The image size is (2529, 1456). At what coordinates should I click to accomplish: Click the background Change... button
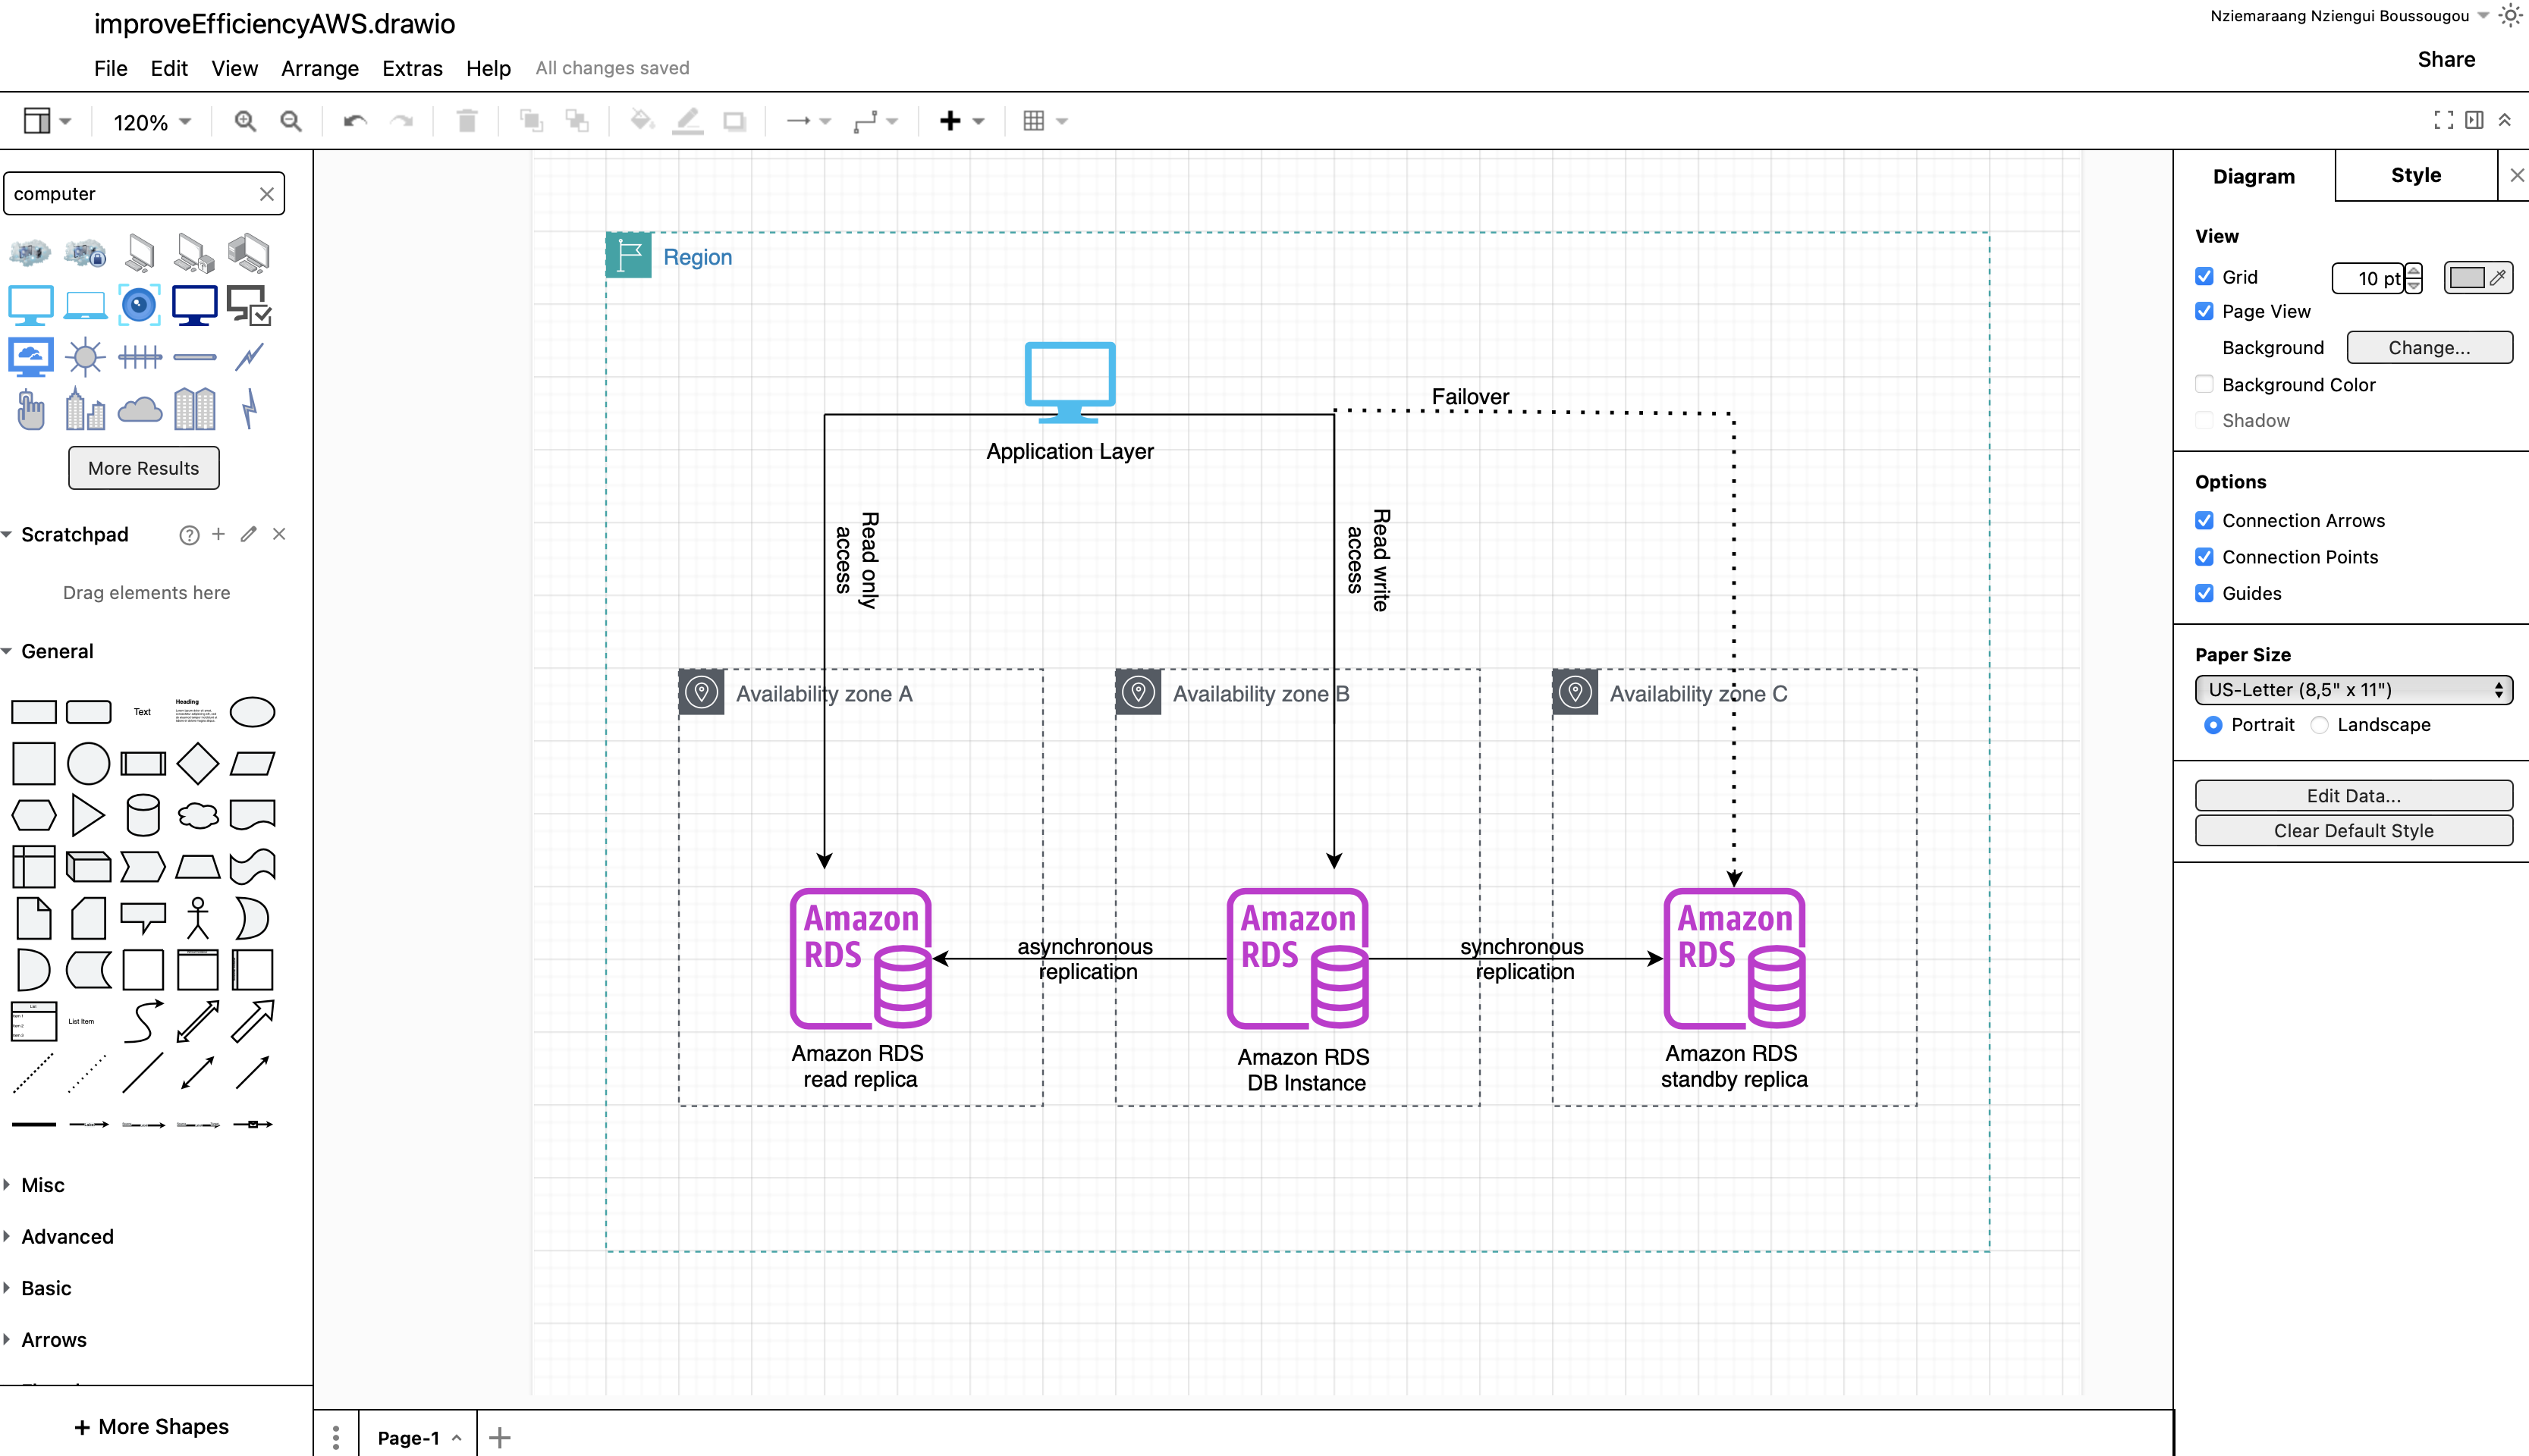click(x=2429, y=348)
